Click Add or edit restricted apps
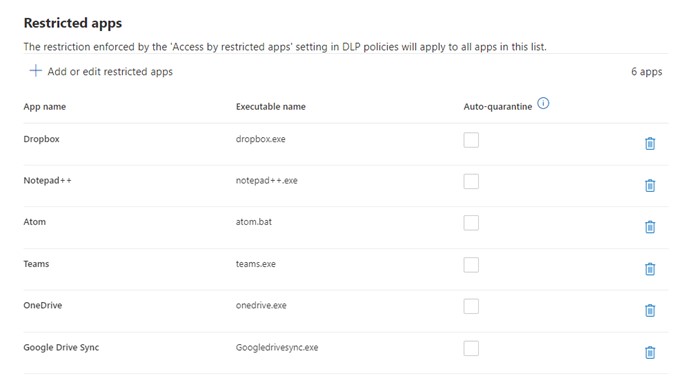This screenshot has height=387, width=690. 110,71
